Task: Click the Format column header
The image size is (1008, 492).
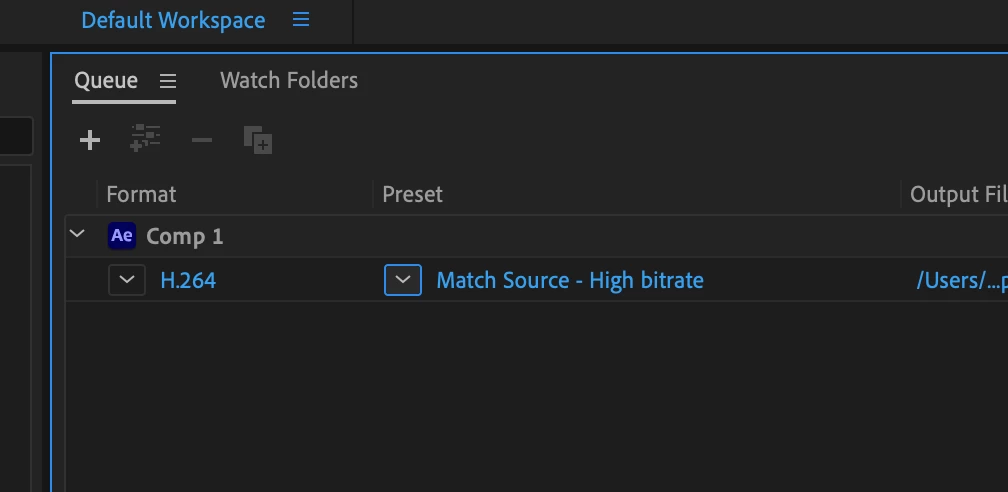Action: (x=141, y=194)
